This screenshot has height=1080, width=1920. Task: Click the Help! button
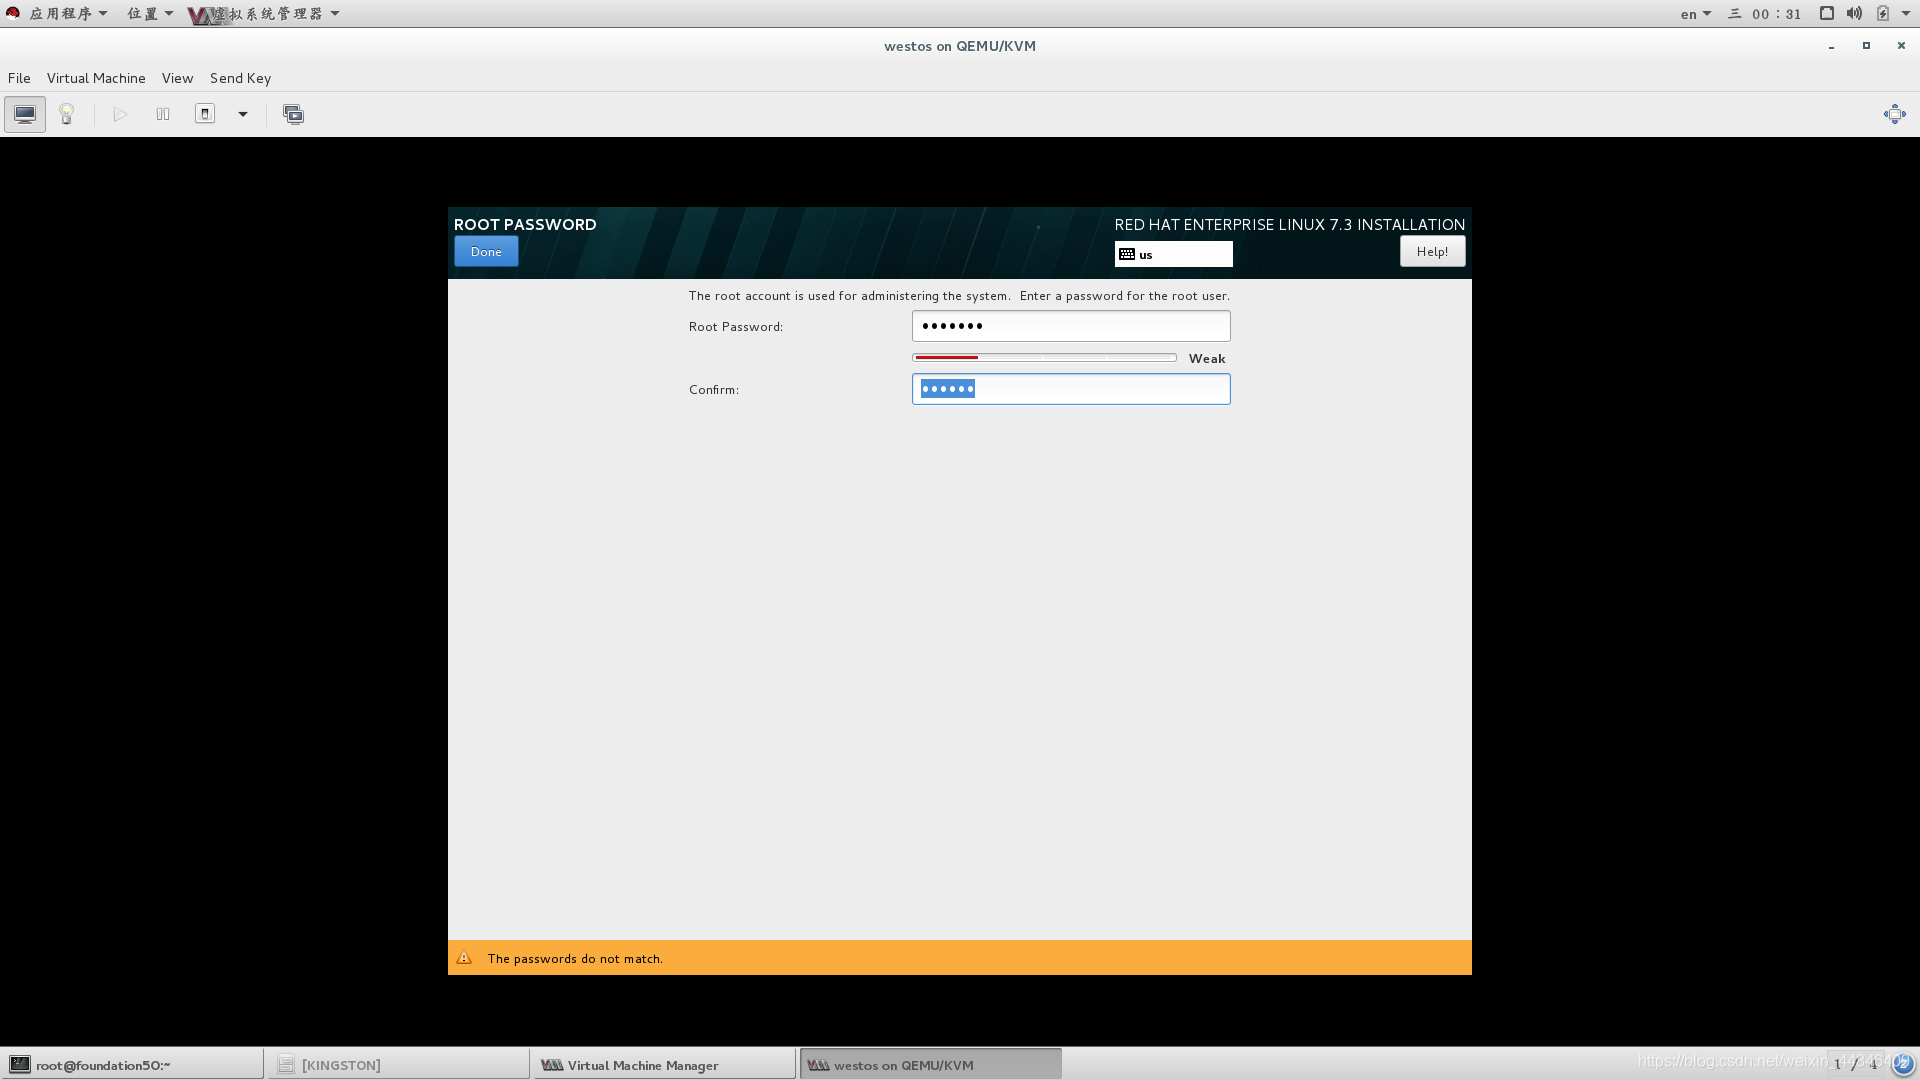pos(1432,251)
